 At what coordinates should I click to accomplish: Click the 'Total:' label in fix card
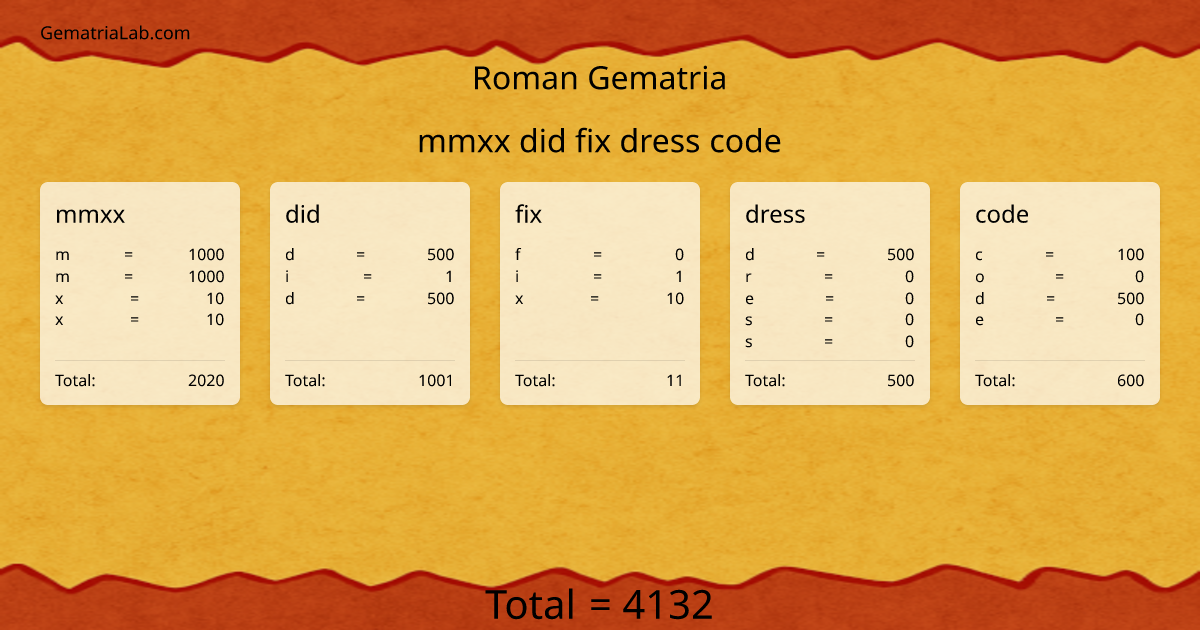click(x=535, y=380)
